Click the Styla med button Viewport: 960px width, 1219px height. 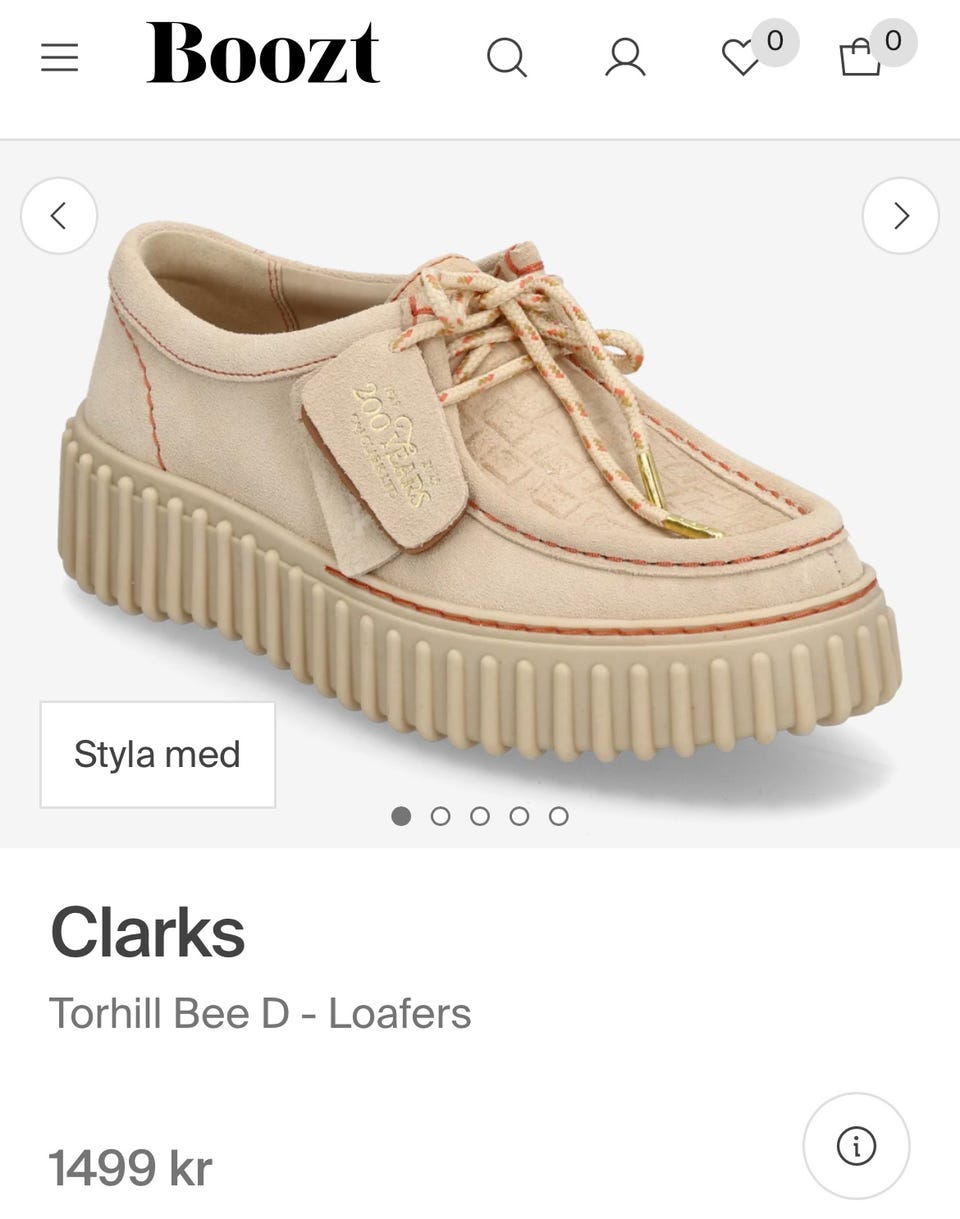157,754
